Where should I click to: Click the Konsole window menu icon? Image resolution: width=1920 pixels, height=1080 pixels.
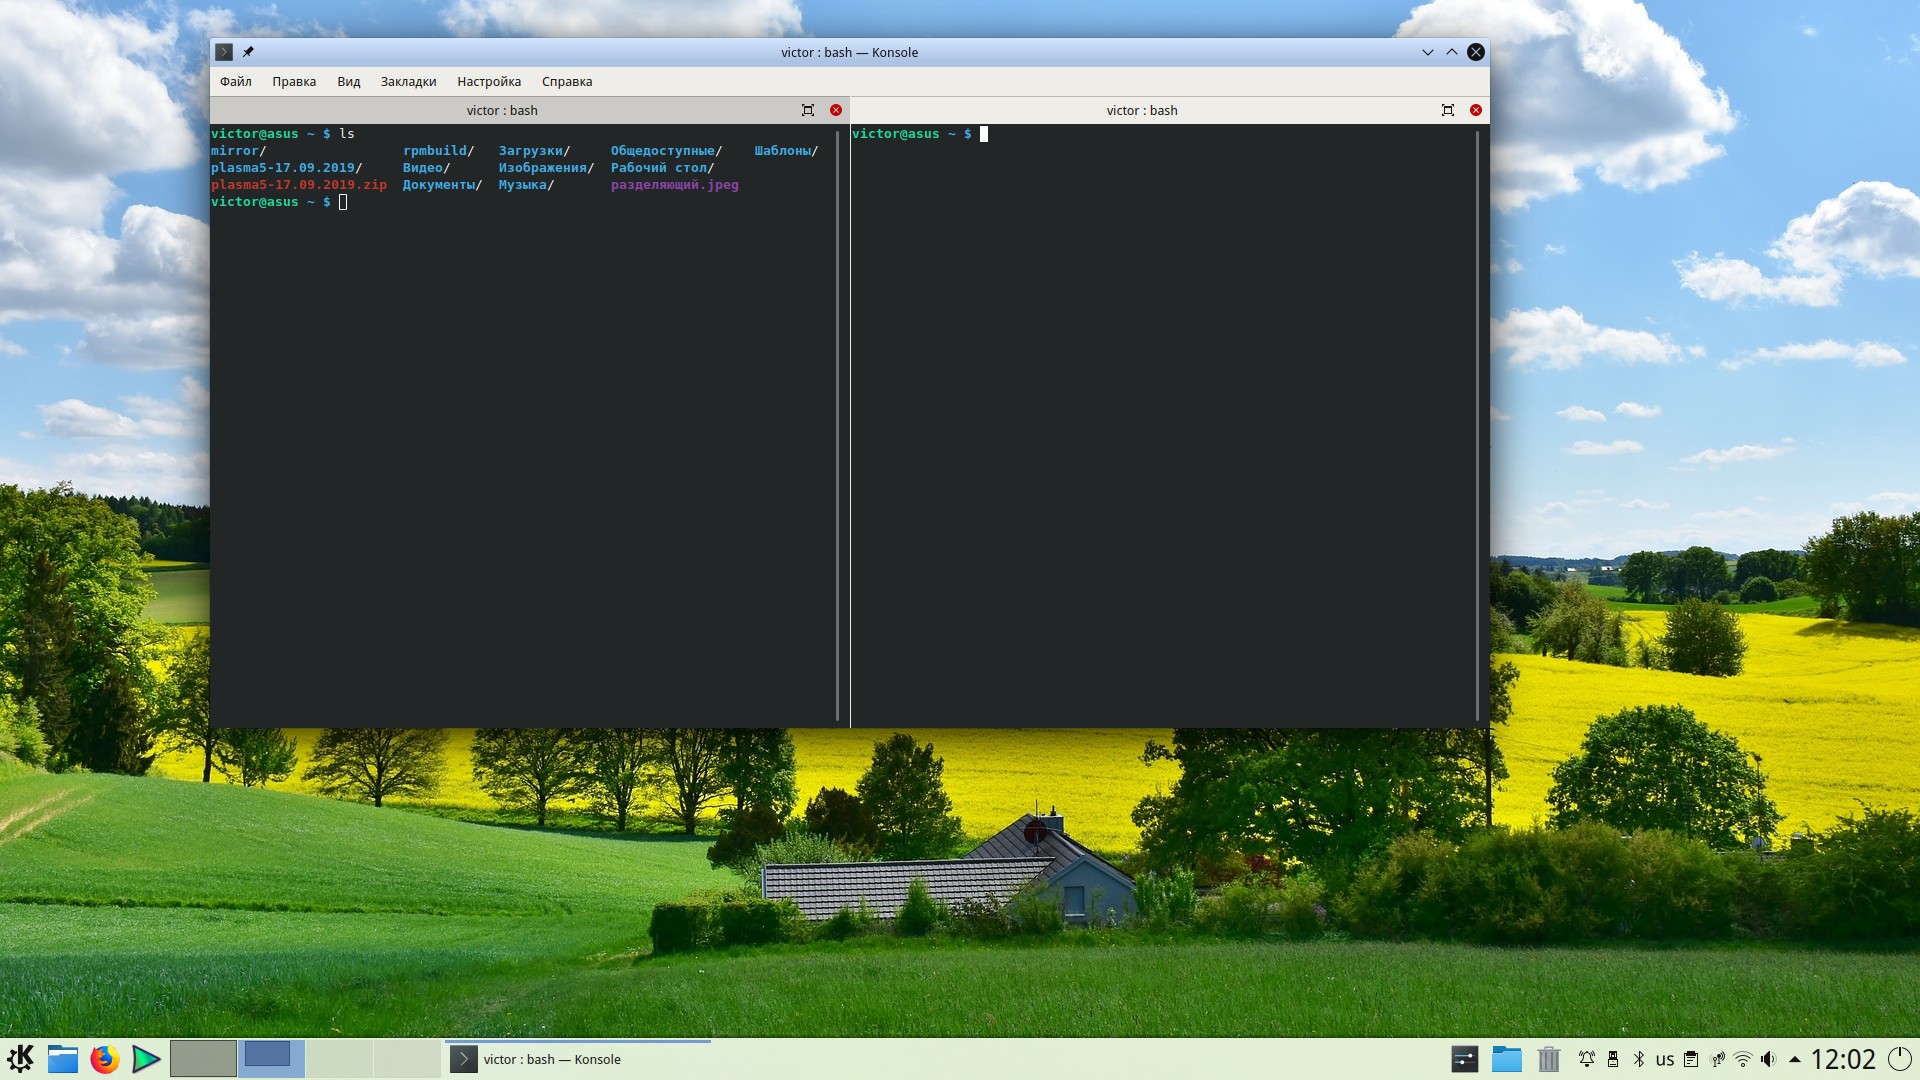[224, 52]
